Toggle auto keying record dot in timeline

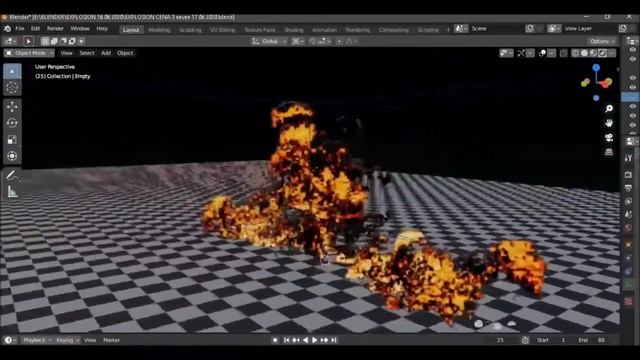[275, 340]
